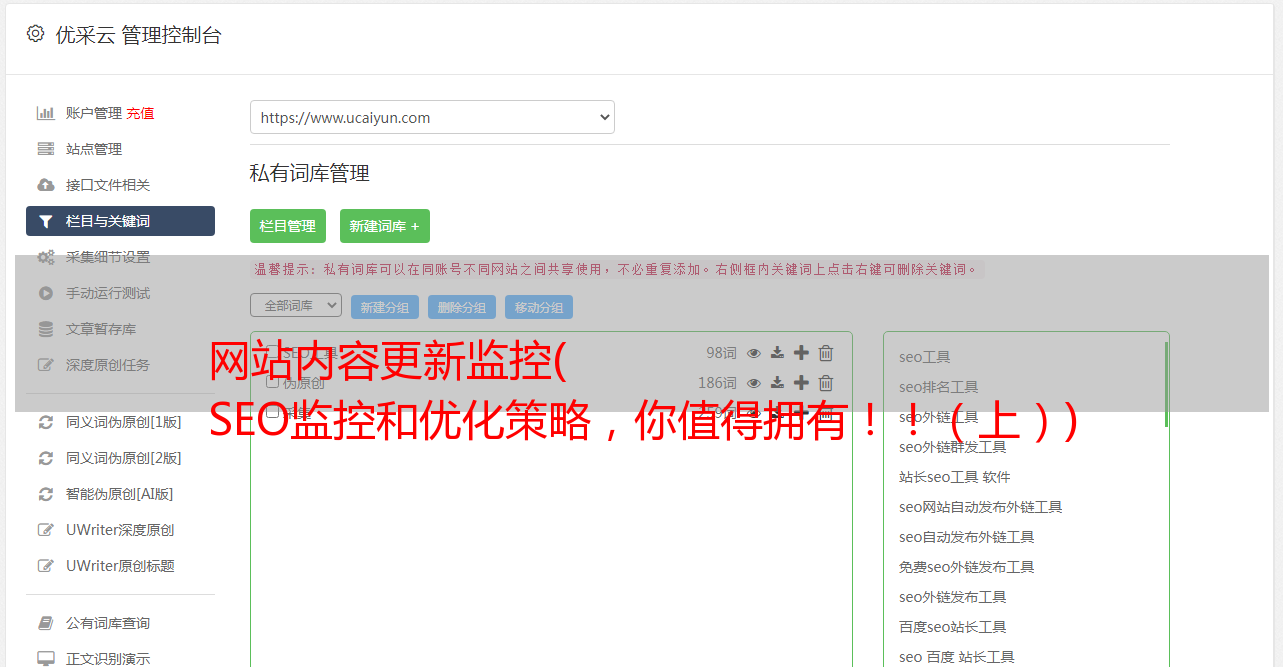The height and width of the screenshot is (667, 1283).
Task: Select keyword 百度seo站长工具
Action: [x=953, y=627]
